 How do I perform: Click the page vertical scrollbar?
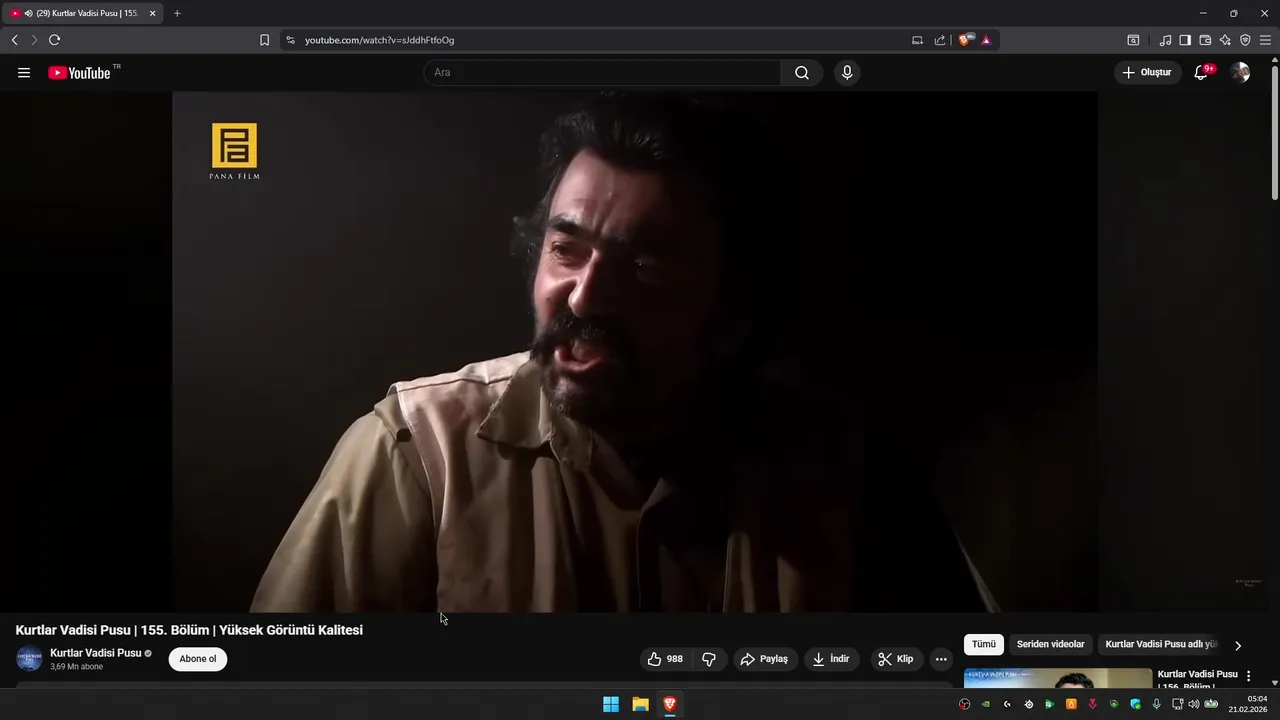(x=1274, y=130)
